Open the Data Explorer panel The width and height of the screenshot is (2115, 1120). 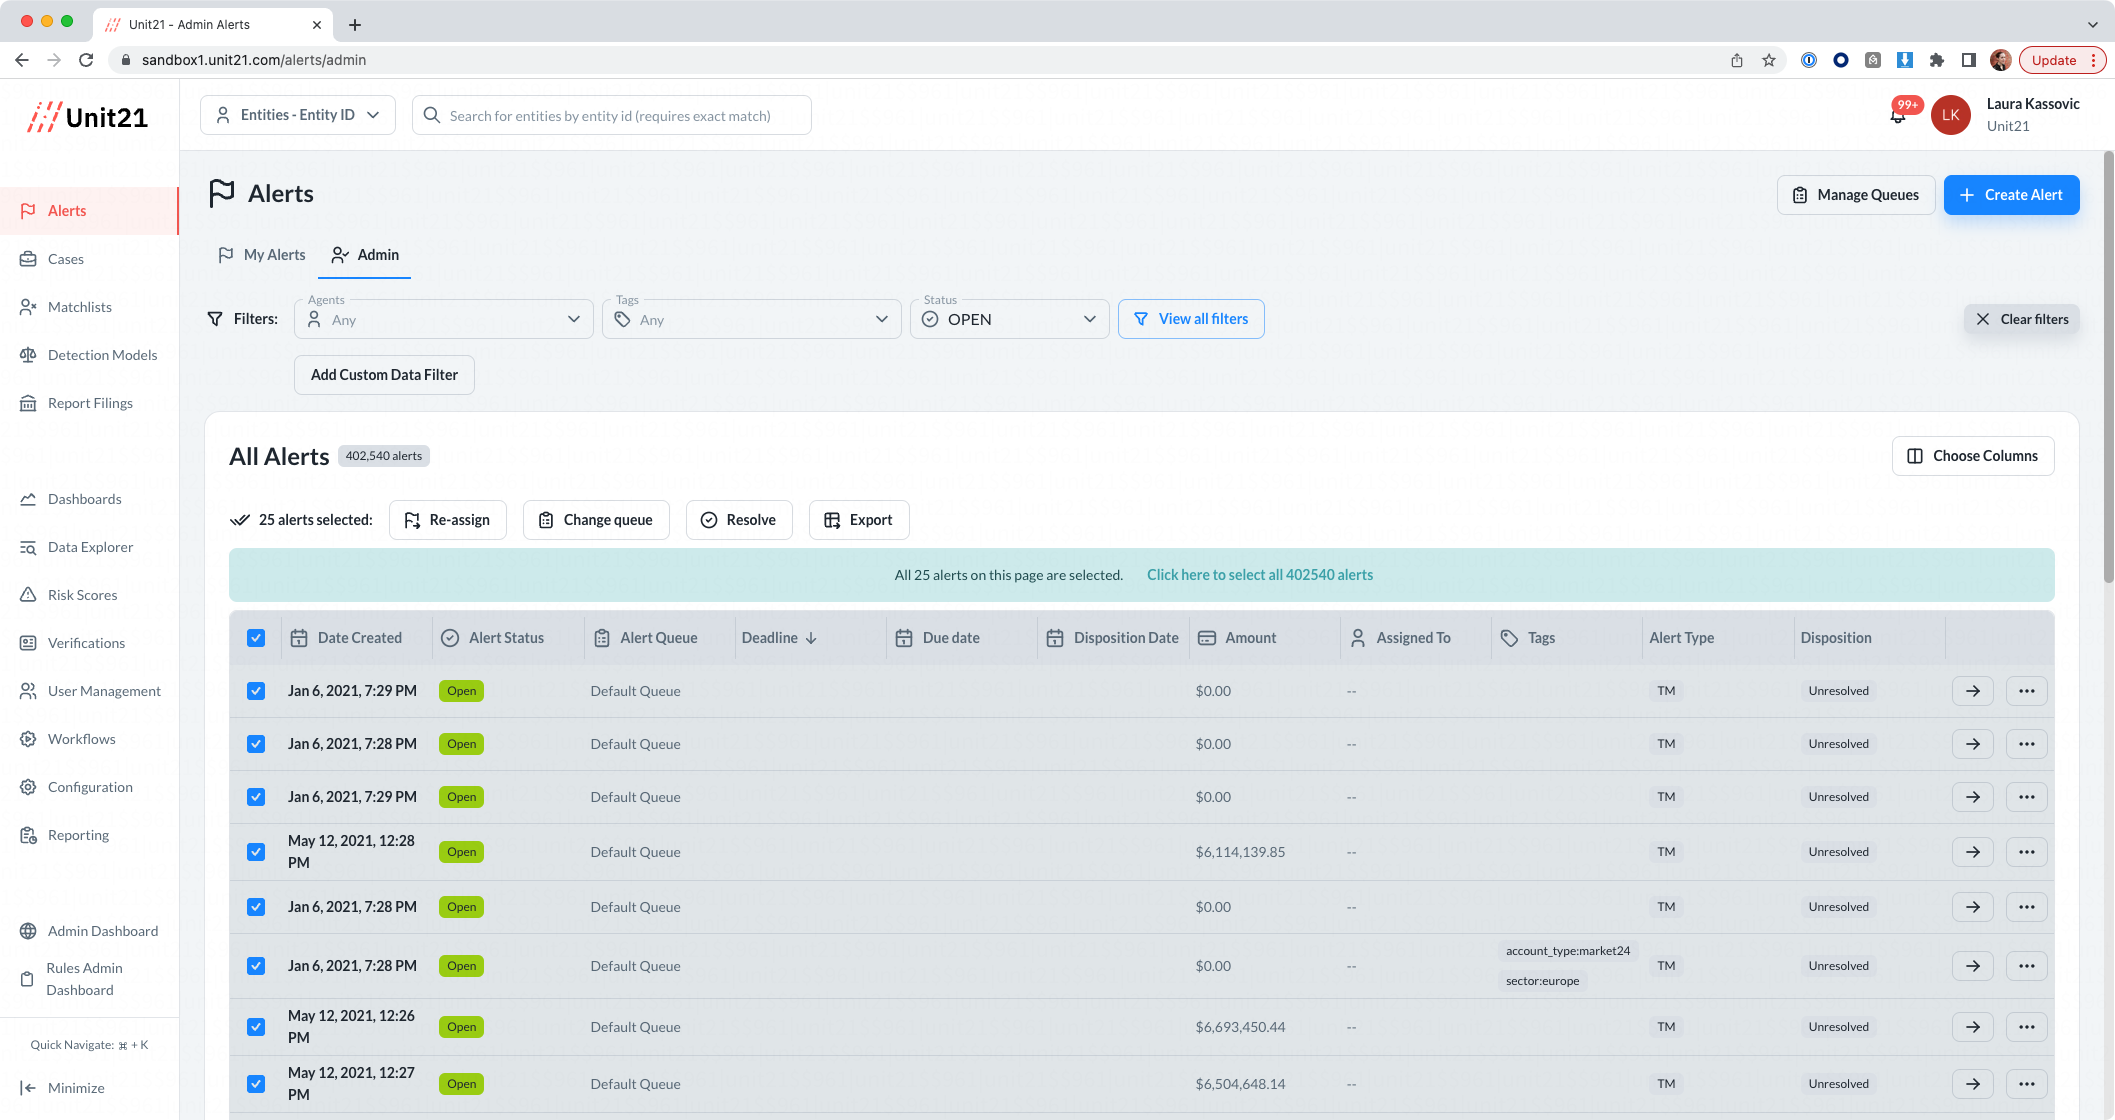tap(90, 546)
